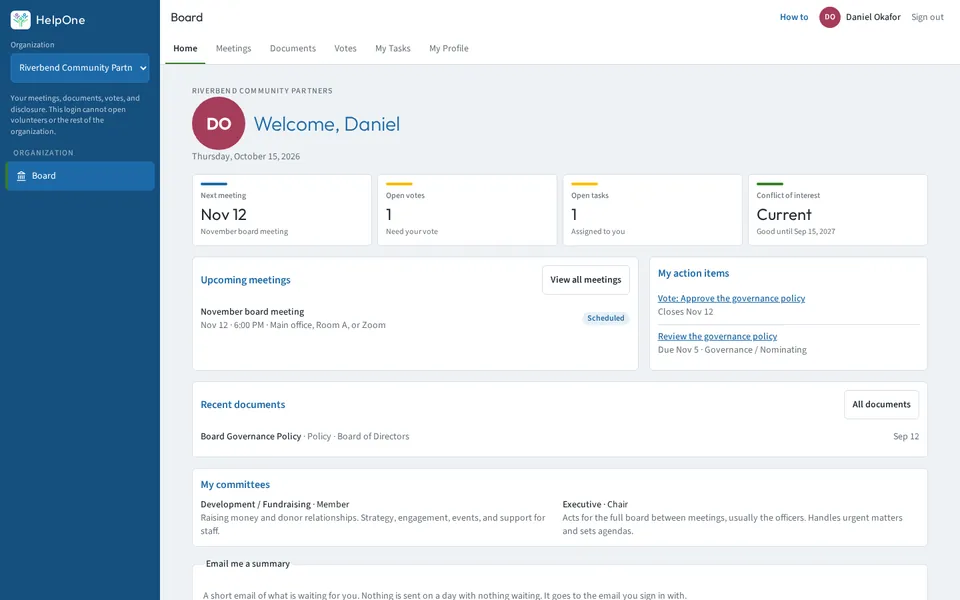The image size is (960, 600).
Task: Open the Board Governance Policy document
Action: point(250,437)
